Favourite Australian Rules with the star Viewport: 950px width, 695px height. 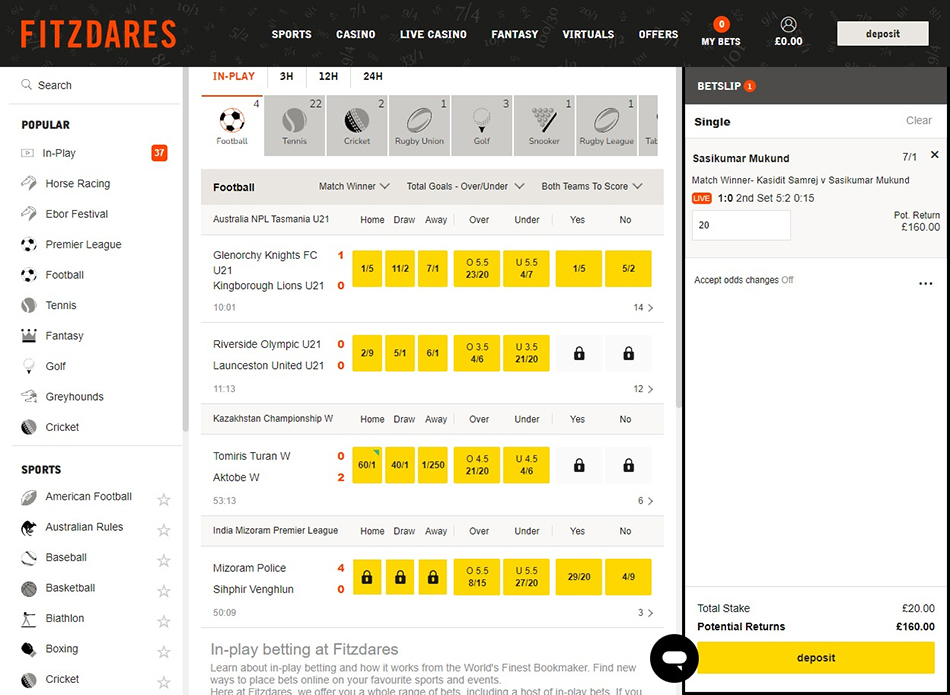[x=164, y=530]
